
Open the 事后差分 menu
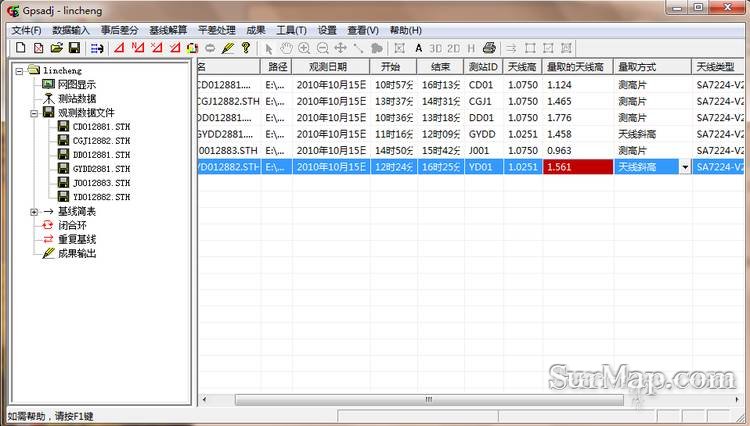coord(119,30)
